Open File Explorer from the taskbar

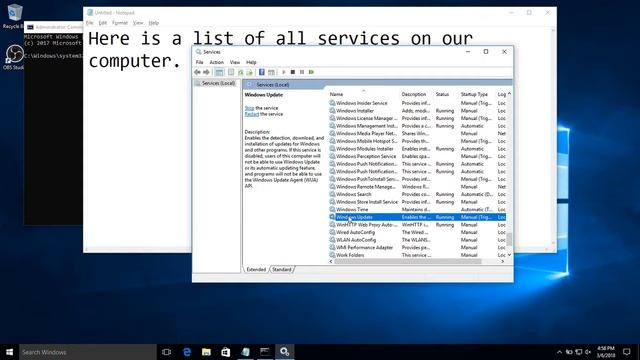click(206, 352)
